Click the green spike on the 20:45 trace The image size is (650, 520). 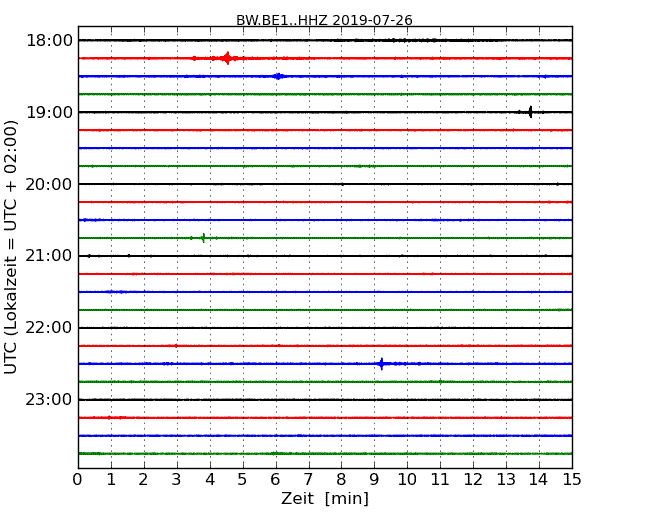[203, 238]
